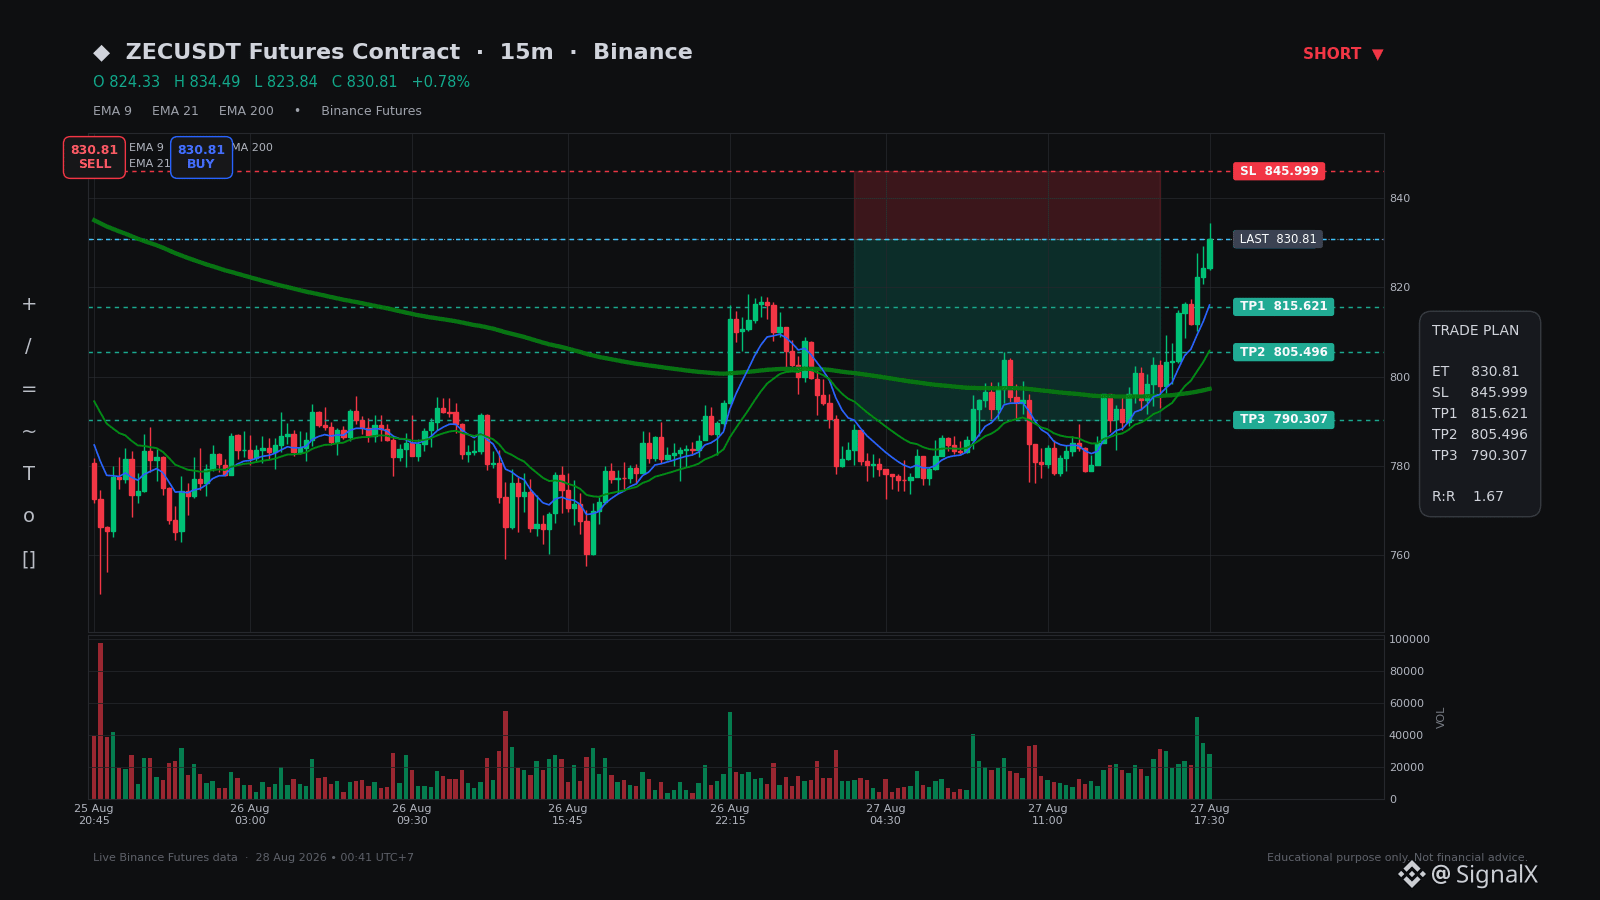Click the TP3 790.307 row in Trade Plan

point(1480,456)
